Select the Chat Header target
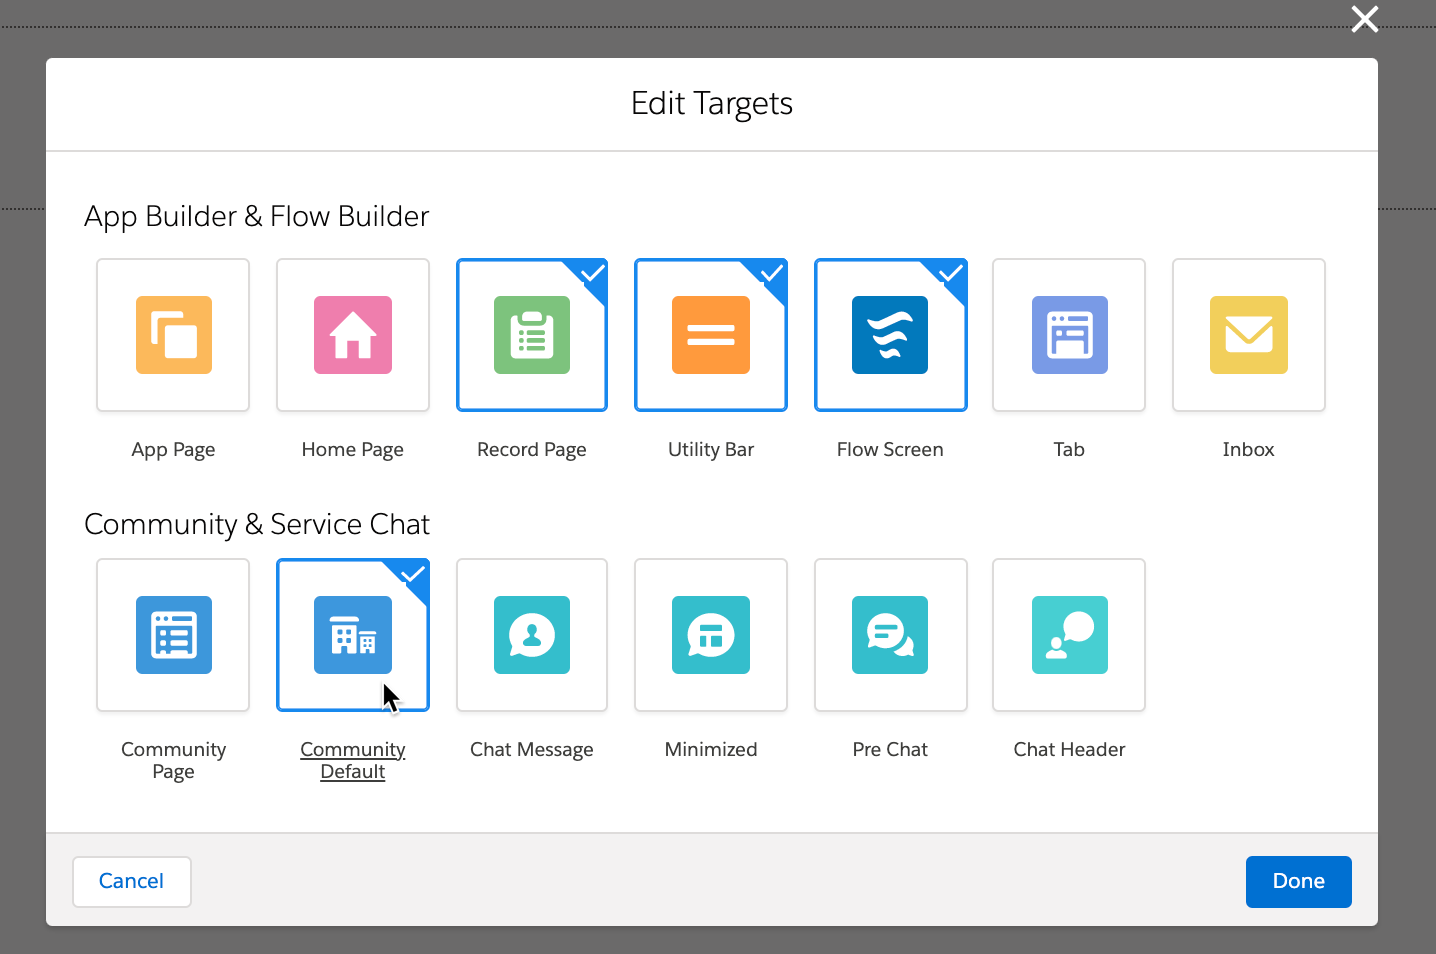The image size is (1436, 954). pyautogui.click(x=1068, y=635)
